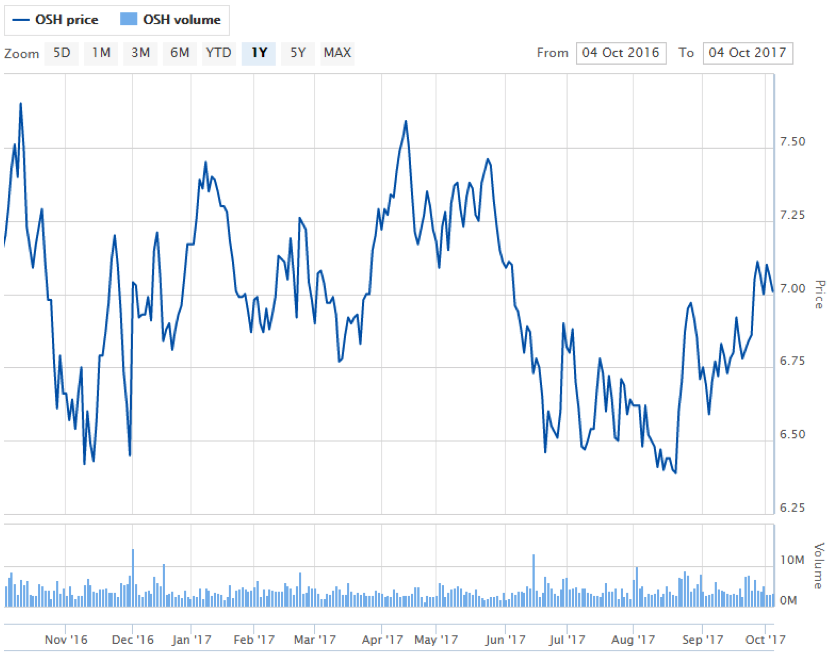This screenshot has width=829, height=654.
Task: Set zoom range to 5D
Action: pos(62,53)
